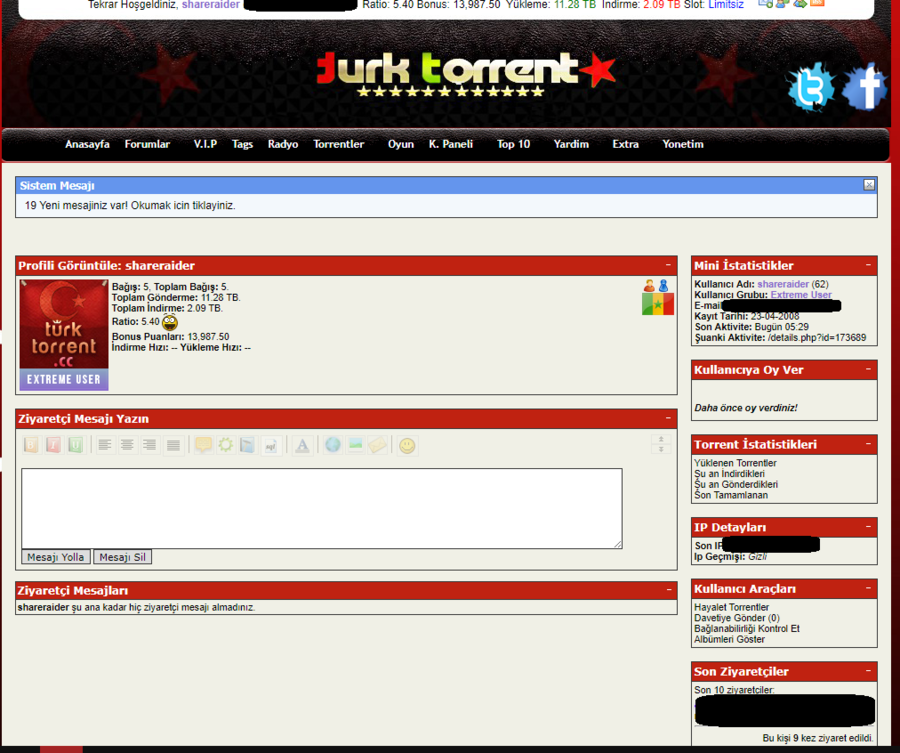This screenshot has width=900, height=753.
Task: Collapse the Ziyaretçi Mesajı Yazın panel
Action: tap(668, 418)
